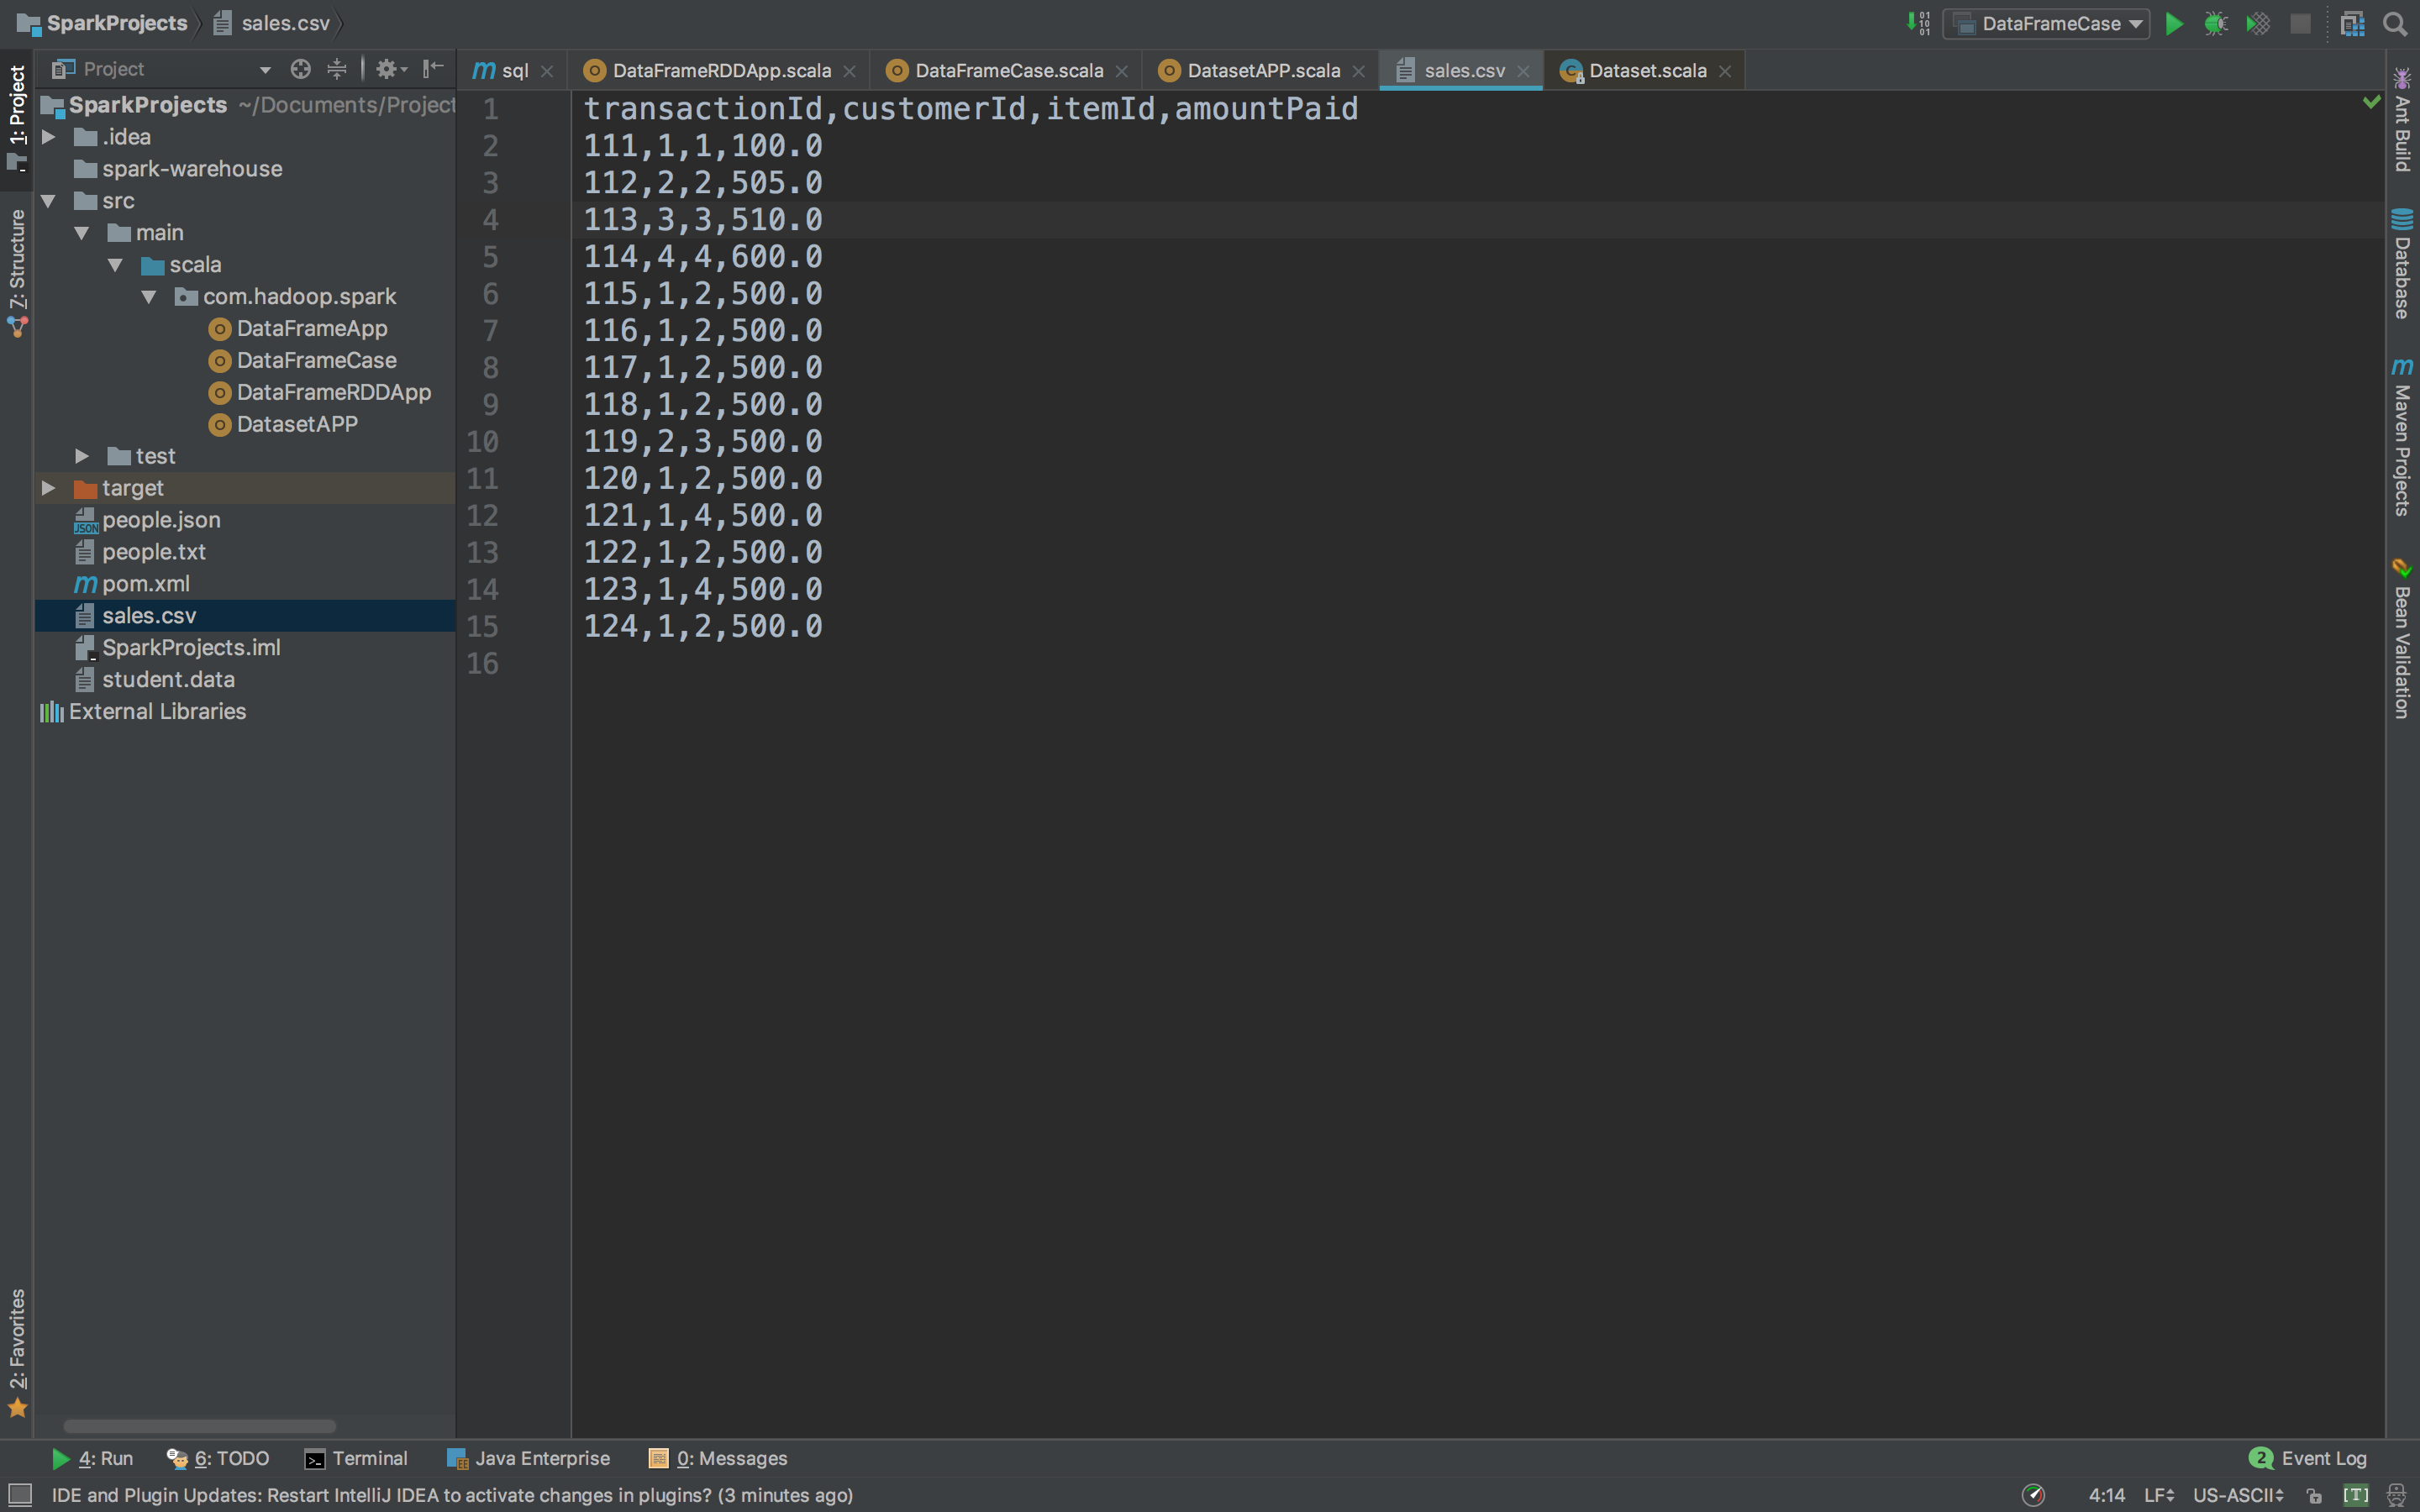Open the Messages tool window
Screen dimensions: 2420x1512
click(716, 1458)
